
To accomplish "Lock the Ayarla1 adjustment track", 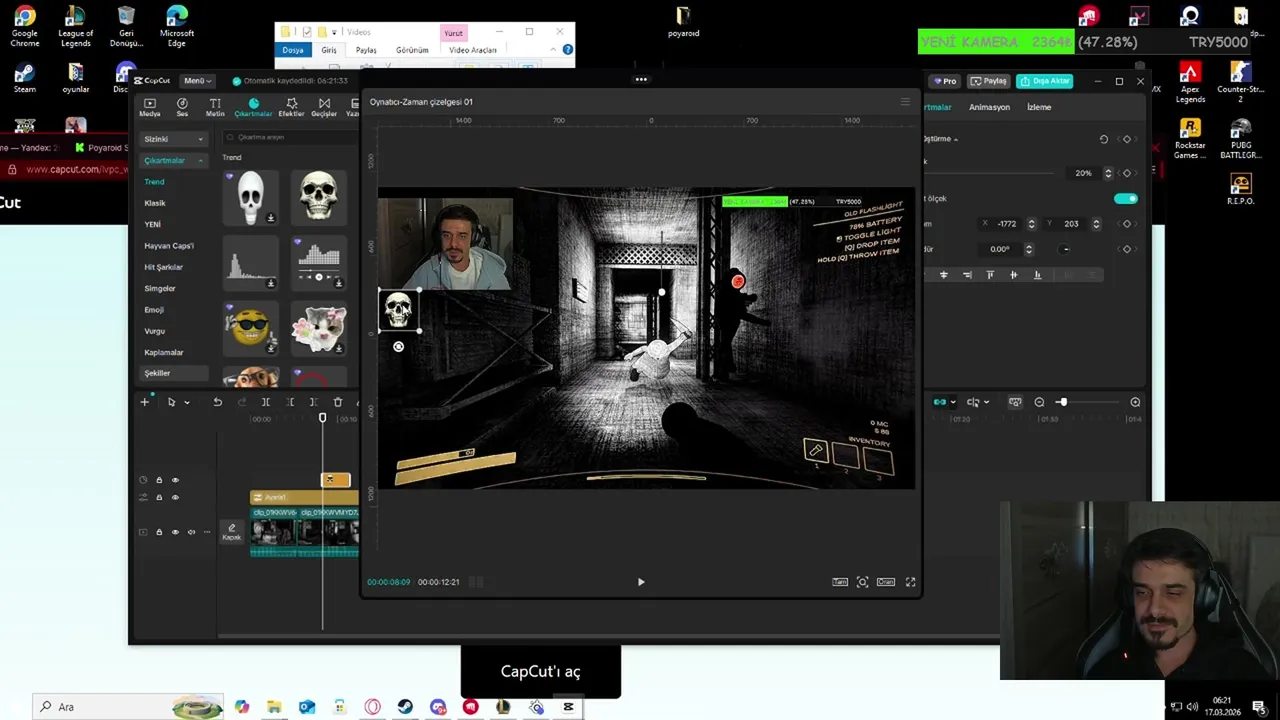I will tap(158, 497).
